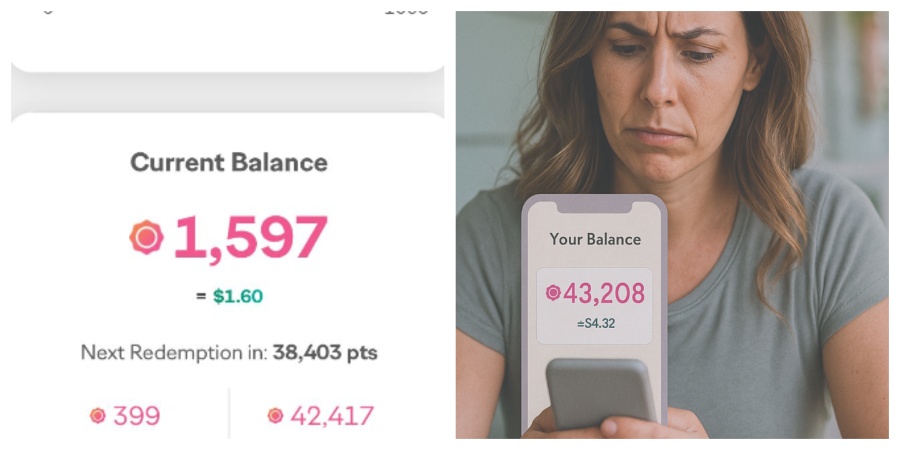Tap the coin icon next to 43,208
Viewport: 900px width, 450px height.
[x=553, y=293]
